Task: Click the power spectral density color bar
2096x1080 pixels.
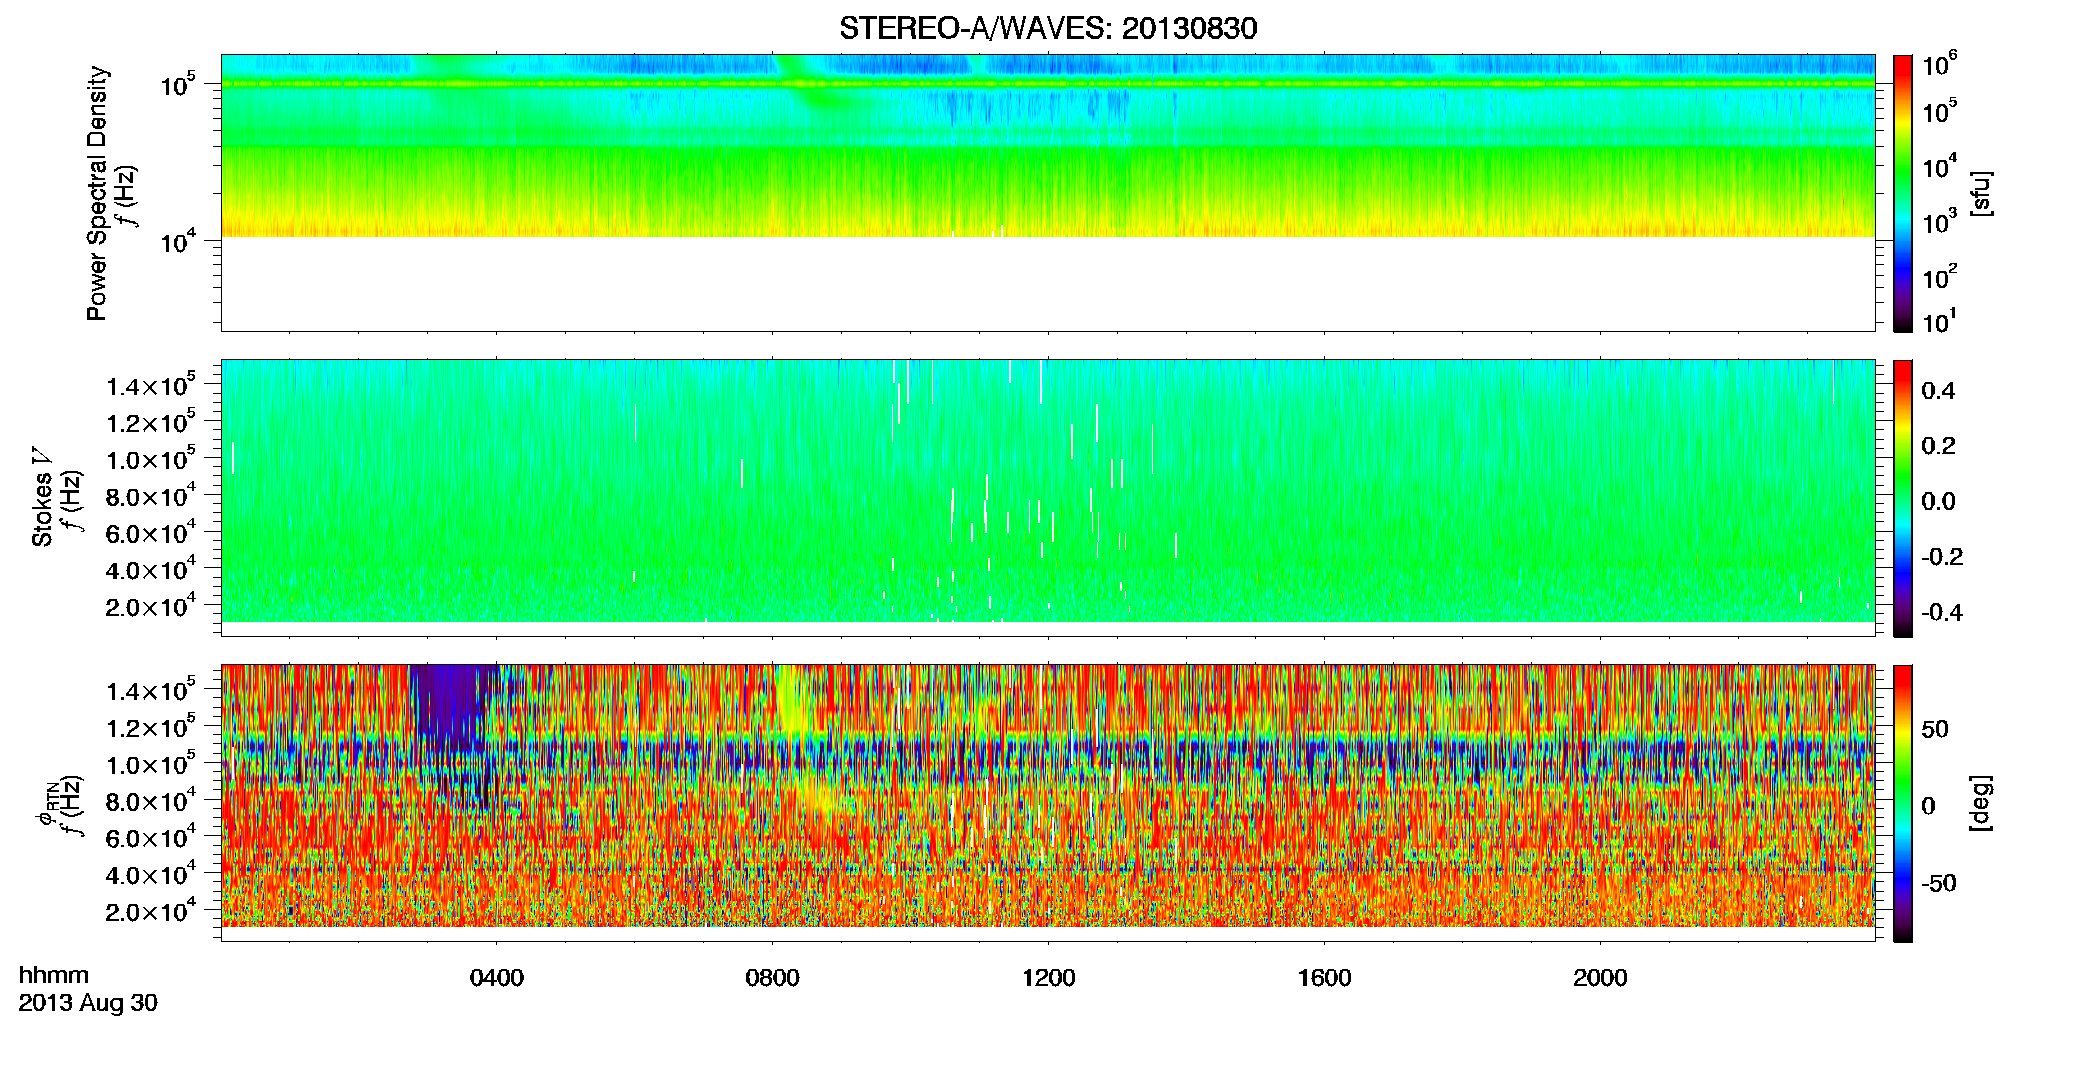Action: (x=1902, y=193)
